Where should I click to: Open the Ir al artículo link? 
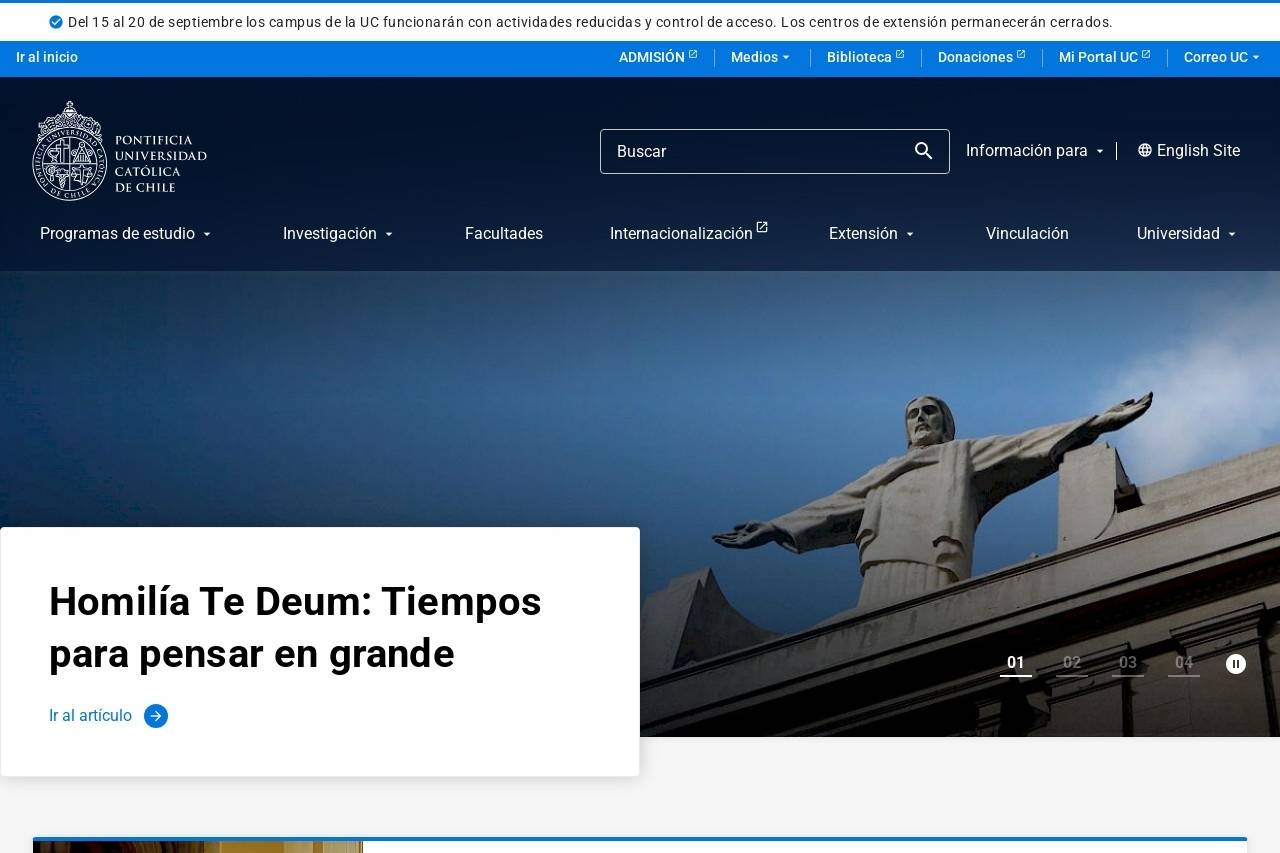(x=90, y=716)
